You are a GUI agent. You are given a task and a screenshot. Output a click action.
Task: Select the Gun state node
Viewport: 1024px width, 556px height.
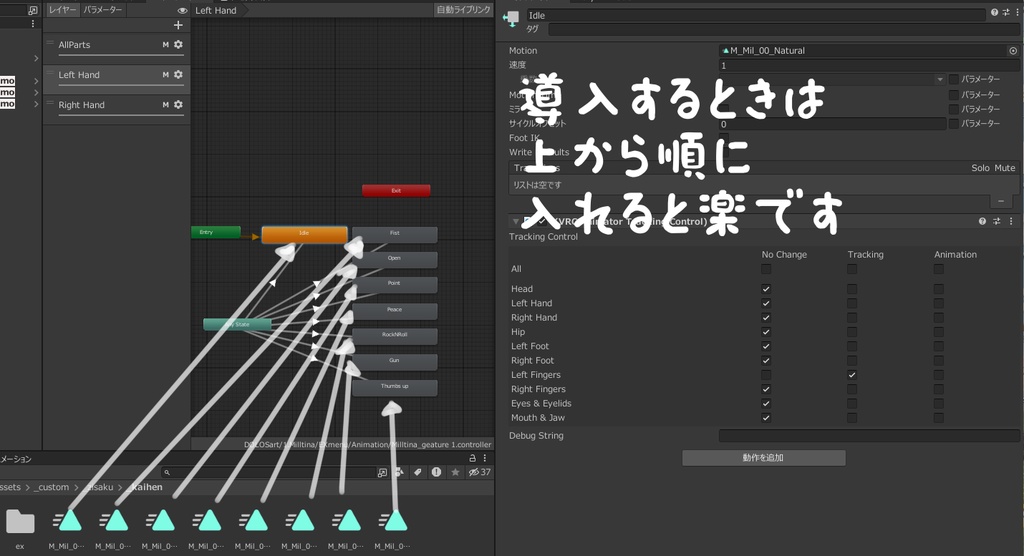tap(394, 362)
